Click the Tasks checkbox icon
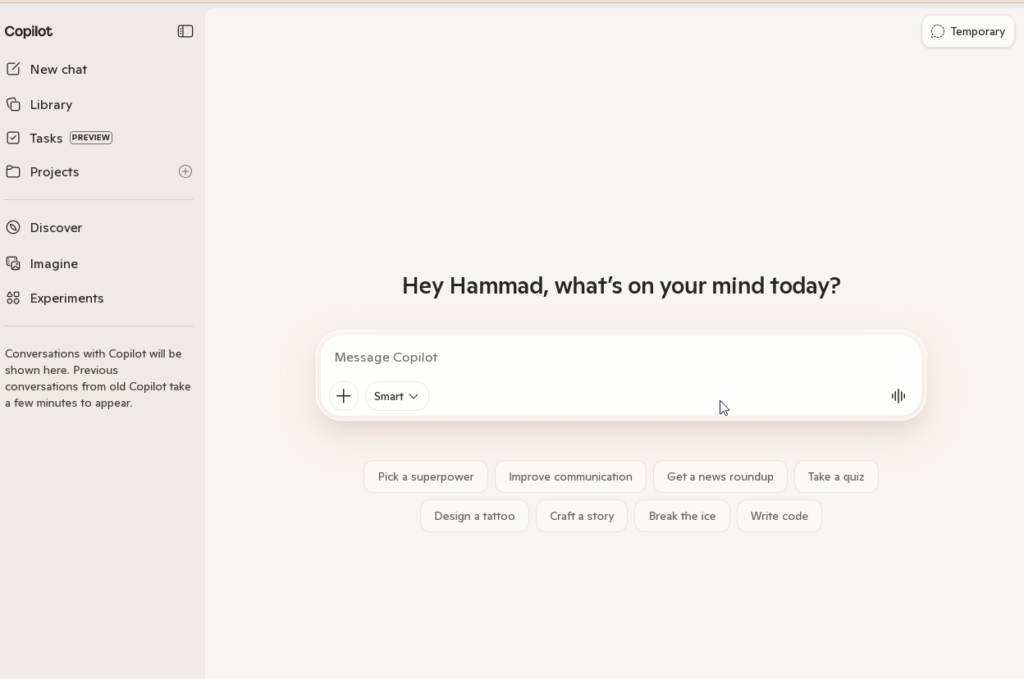1024x679 pixels. coord(13,138)
